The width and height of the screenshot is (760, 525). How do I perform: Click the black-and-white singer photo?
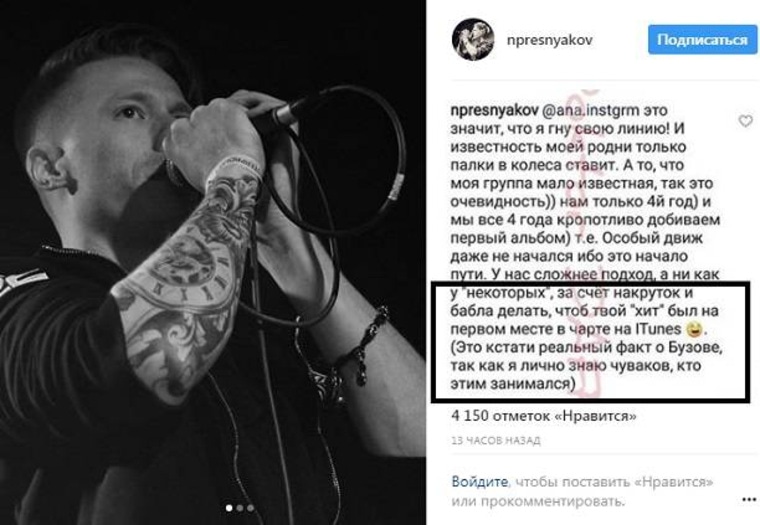213,262
